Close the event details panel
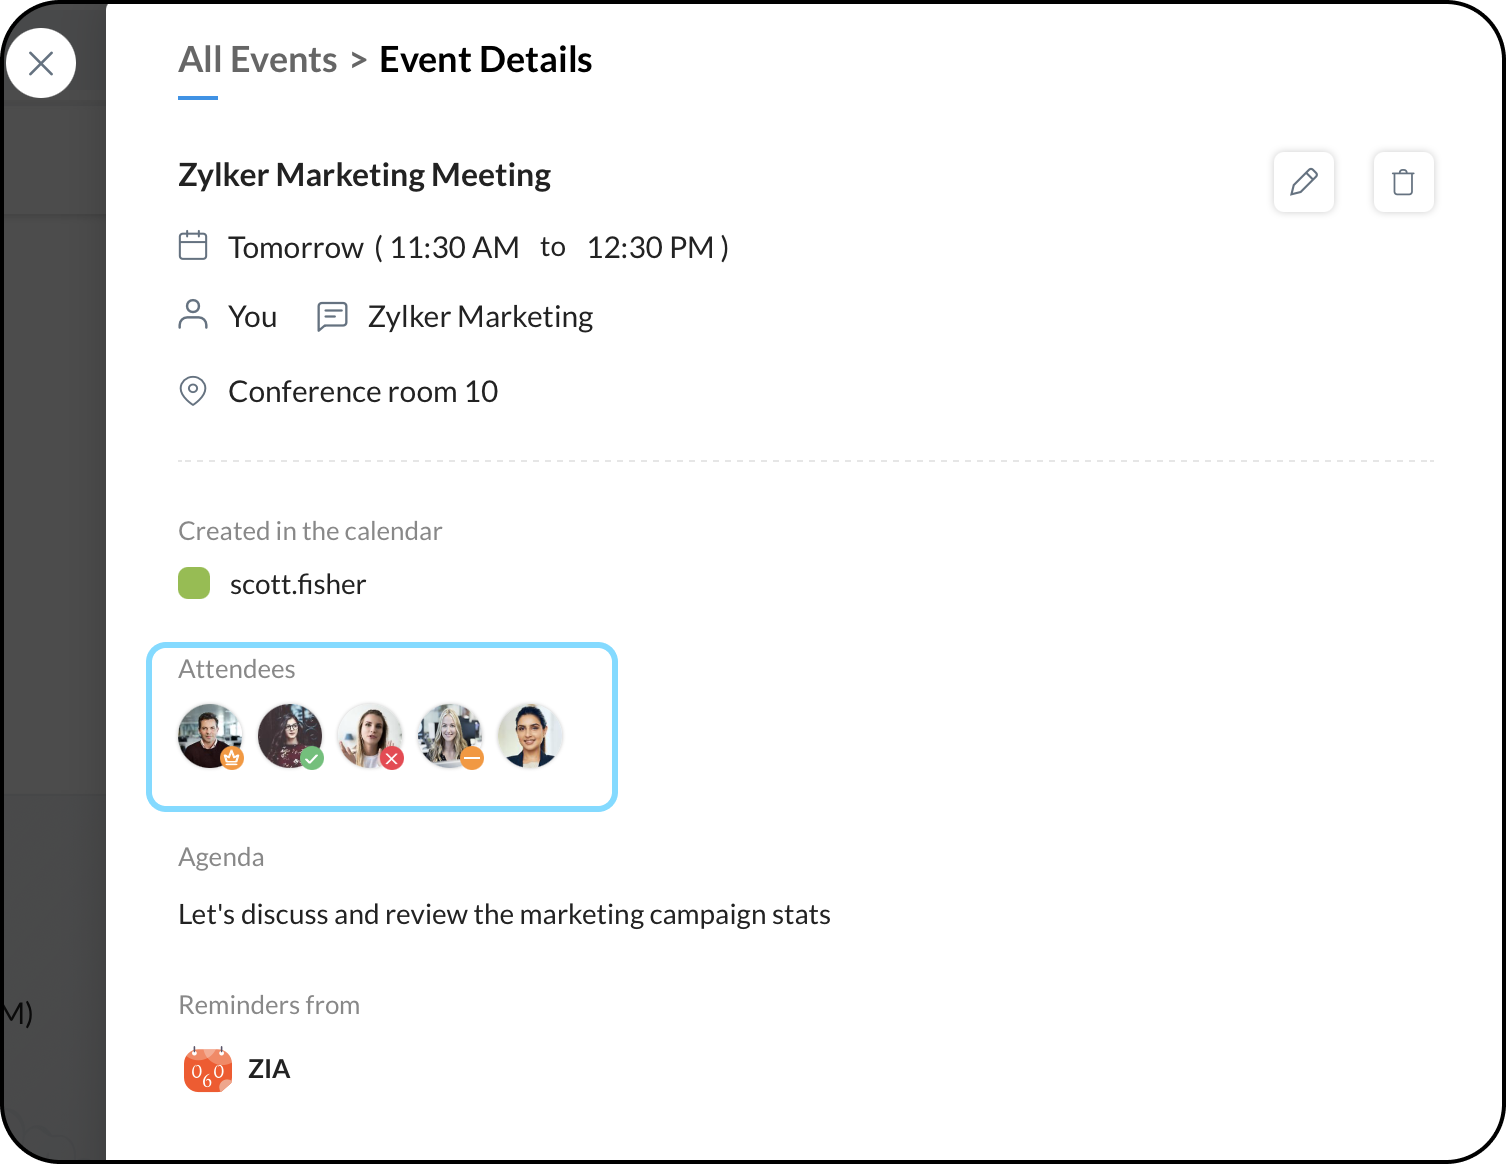 tap(41, 64)
